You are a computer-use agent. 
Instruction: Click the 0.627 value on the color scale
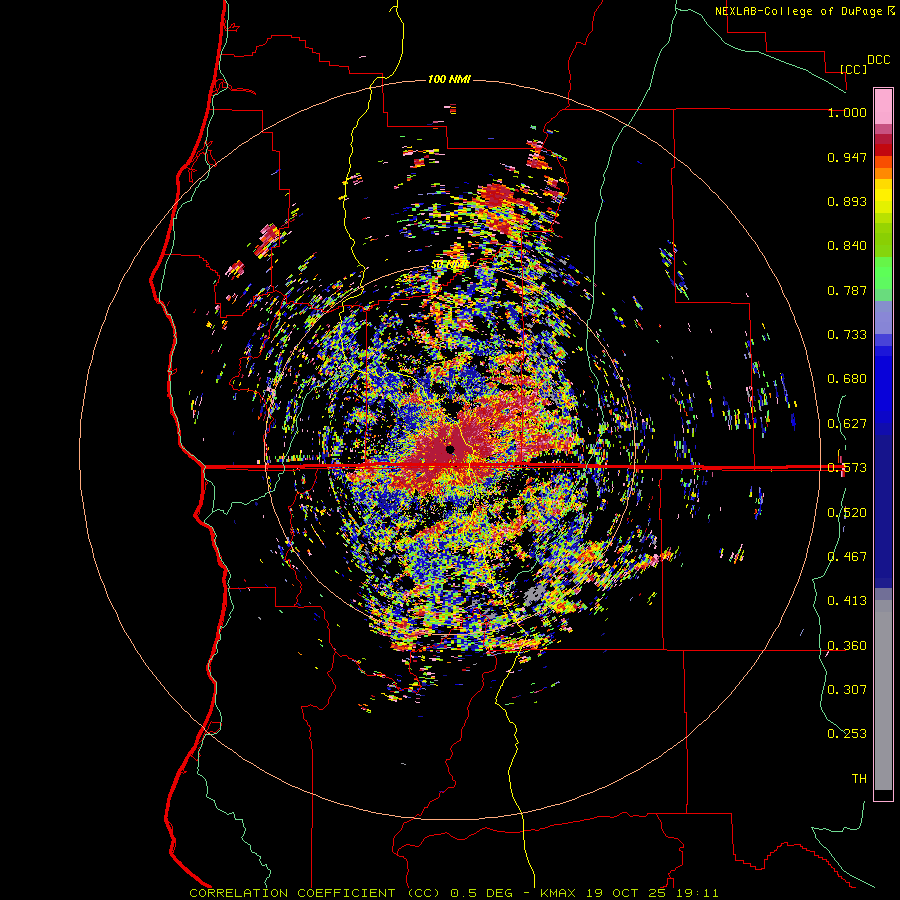pyautogui.click(x=847, y=424)
